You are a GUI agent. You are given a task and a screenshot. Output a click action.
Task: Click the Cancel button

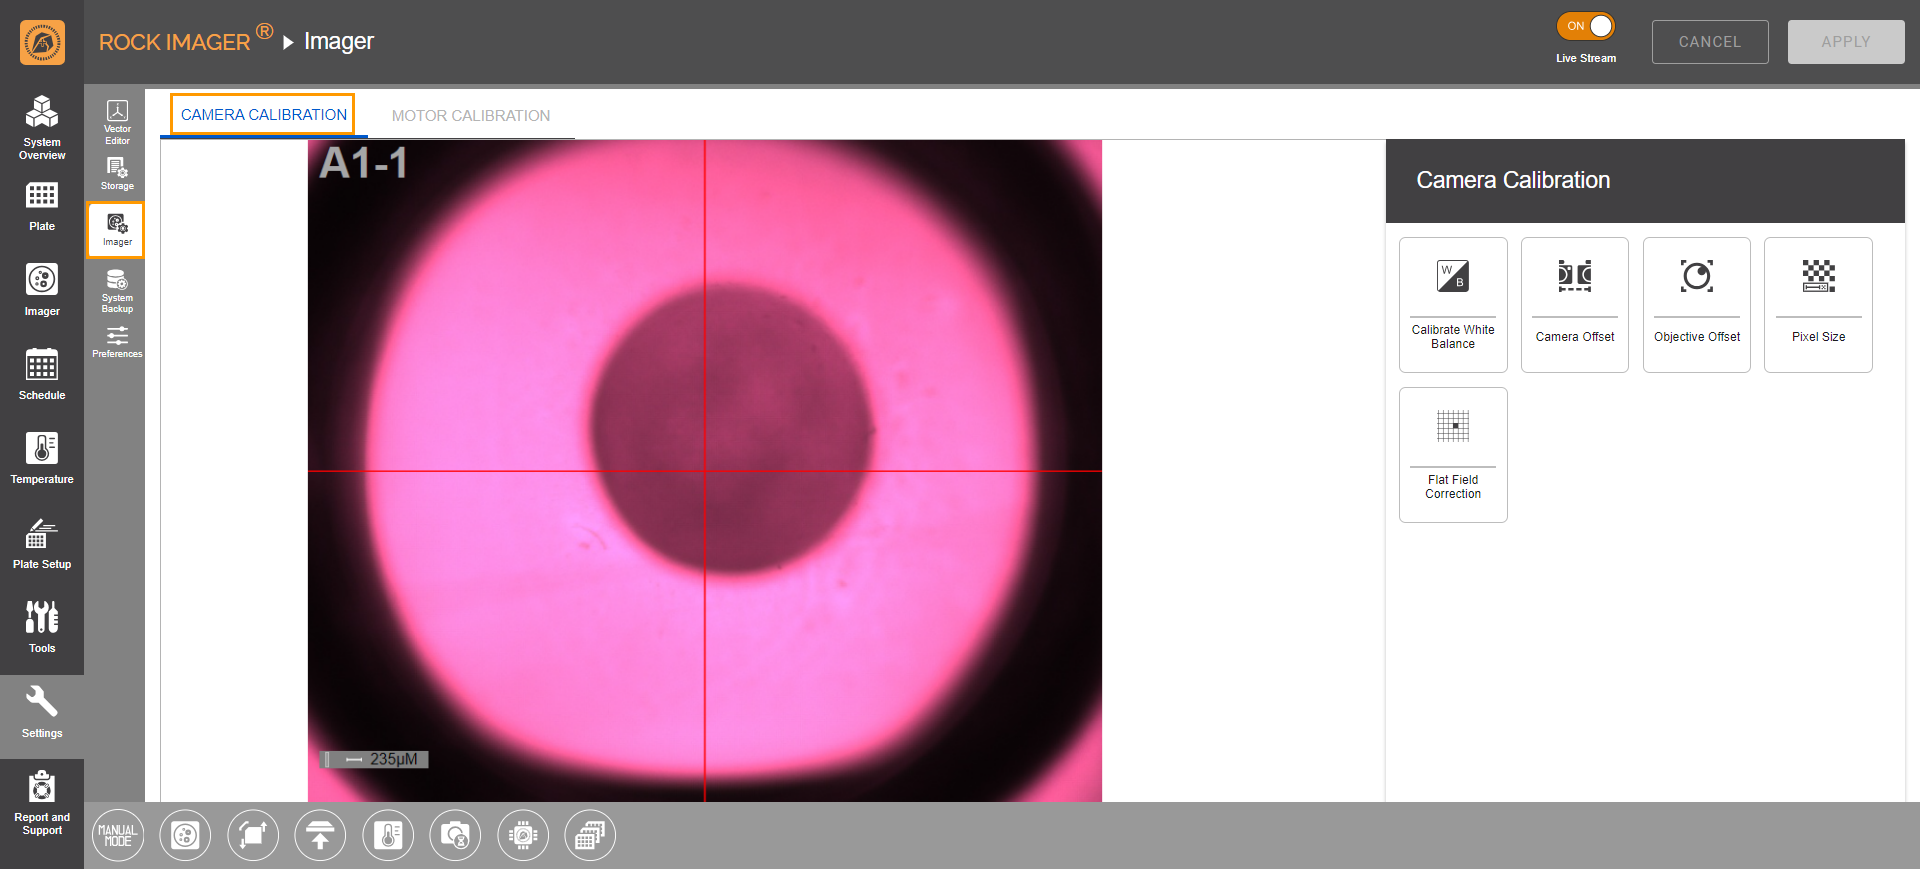(x=1709, y=42)
